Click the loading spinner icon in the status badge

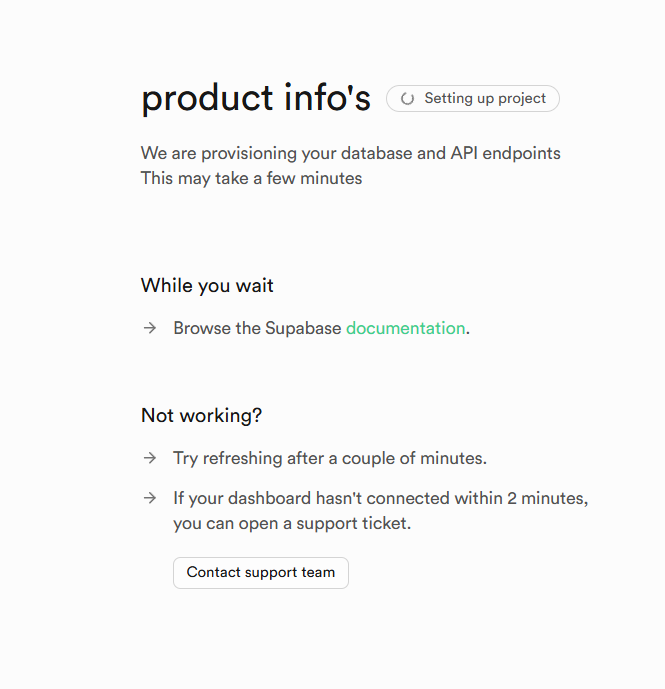[x=407, y=99]
